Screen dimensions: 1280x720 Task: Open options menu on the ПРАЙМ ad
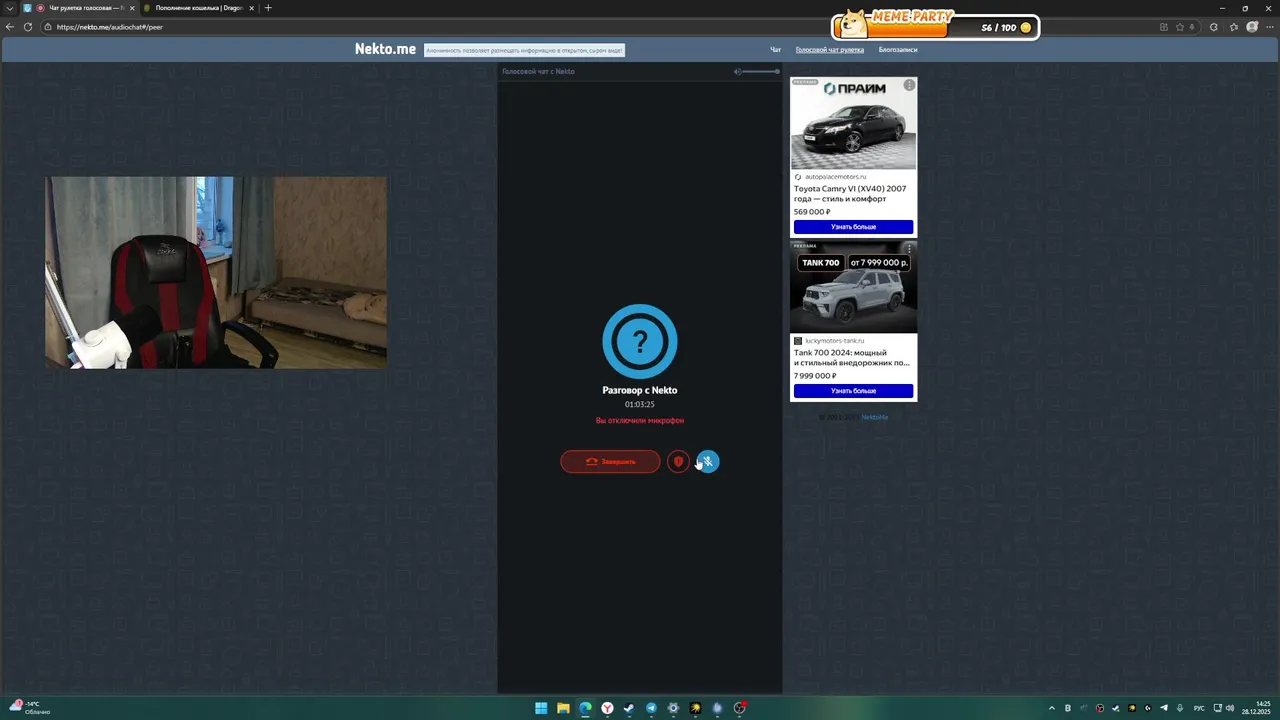[909, 85]
